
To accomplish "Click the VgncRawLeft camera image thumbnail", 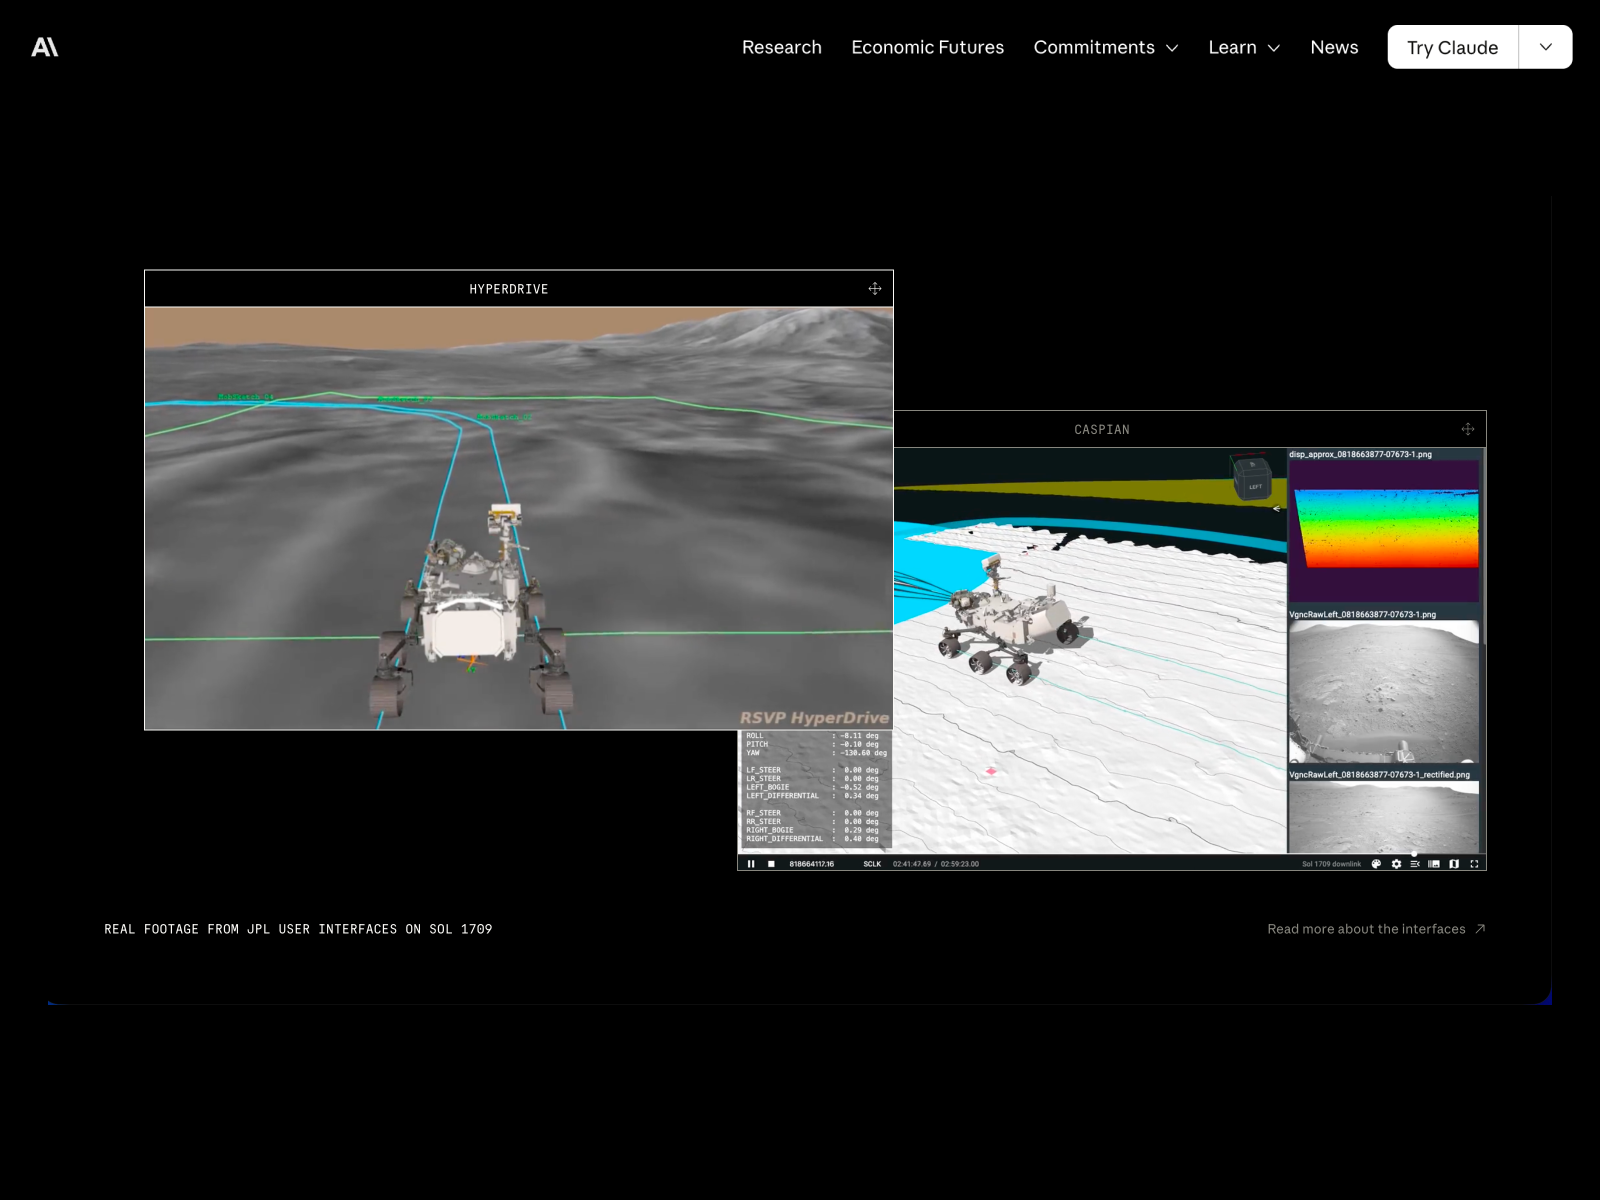I will 1385,690.
